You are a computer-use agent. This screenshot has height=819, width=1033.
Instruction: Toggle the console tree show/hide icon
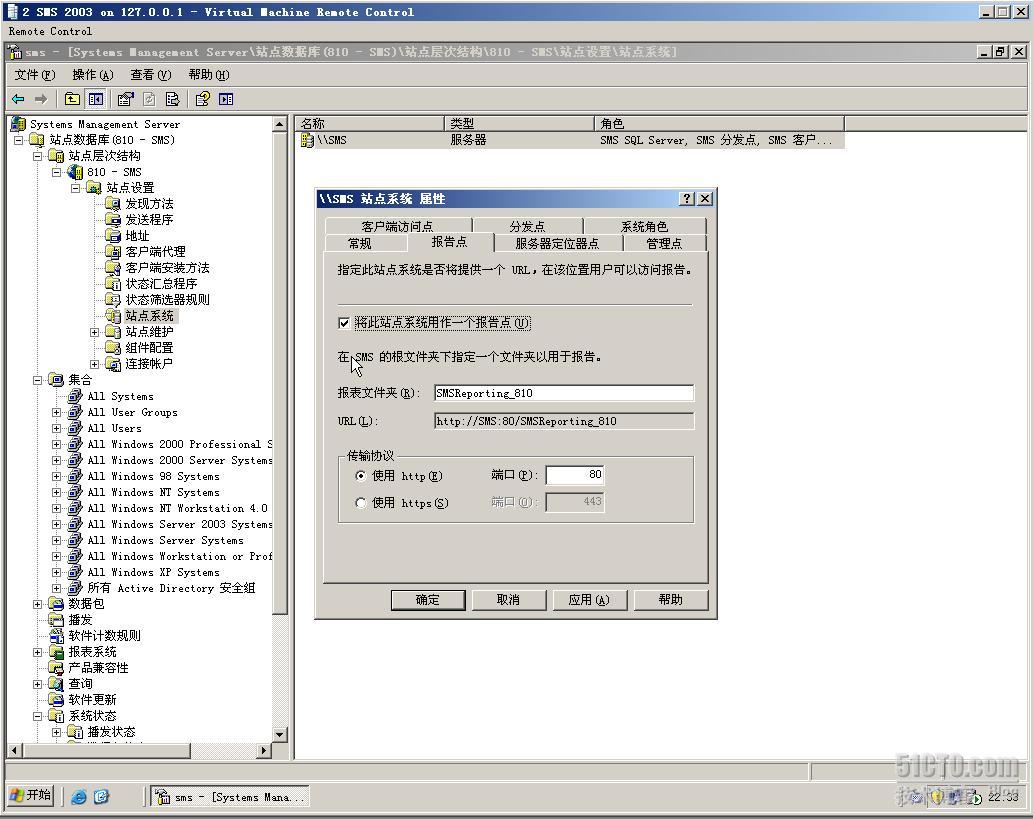[x=96, y=99]
